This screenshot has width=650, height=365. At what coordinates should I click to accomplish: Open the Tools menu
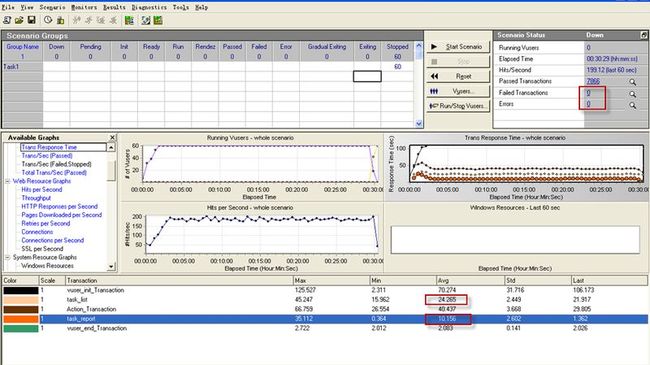coord(180,7)
